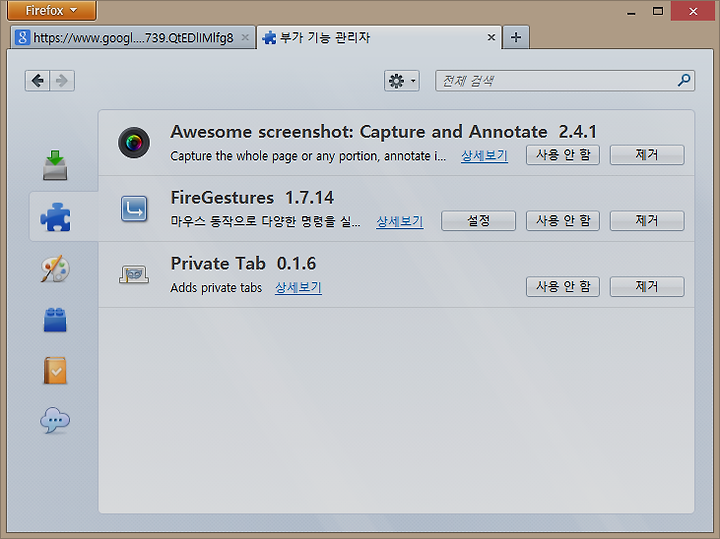This screenshot has height=539, width=720.
Task: Open the chat bubble category in sidebar
Action: pos(55,420)
